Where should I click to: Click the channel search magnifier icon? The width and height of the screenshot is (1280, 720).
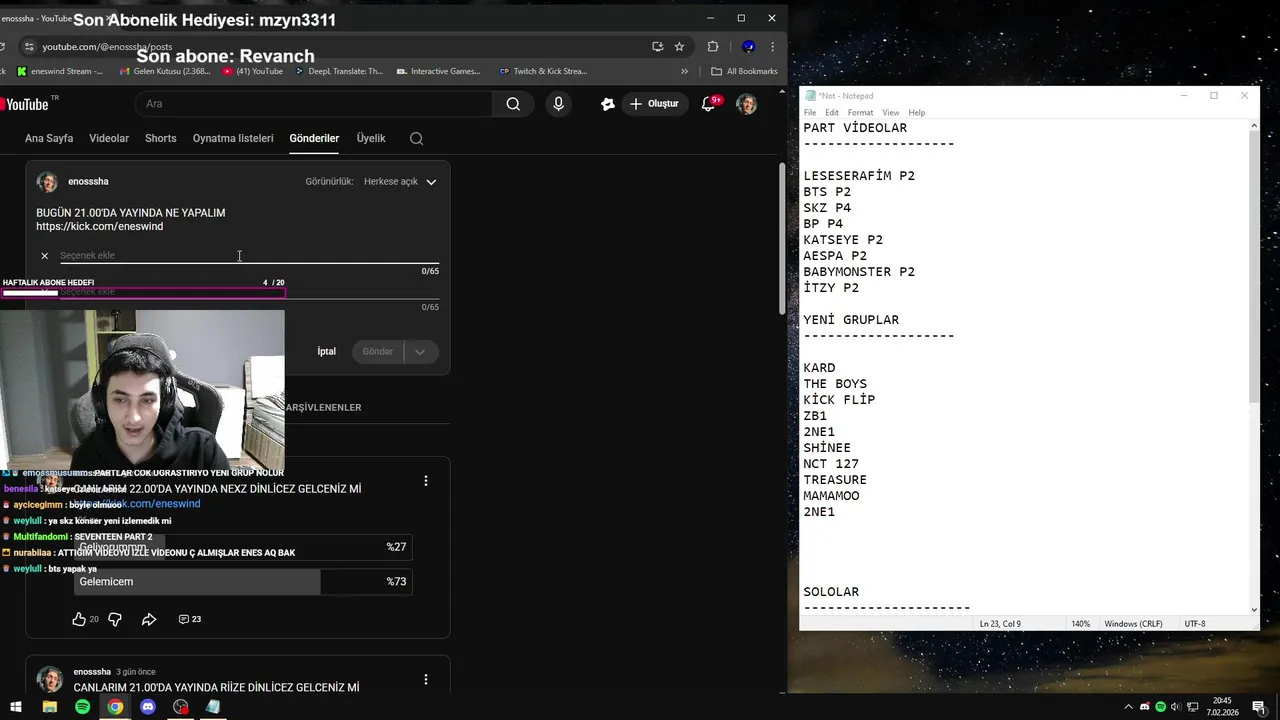coord(417,138)
